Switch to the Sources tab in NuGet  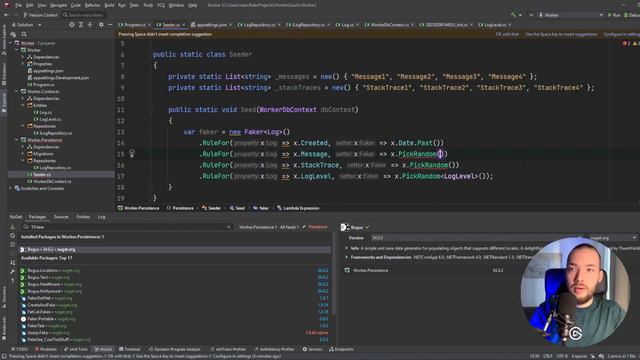coord(61,217)
